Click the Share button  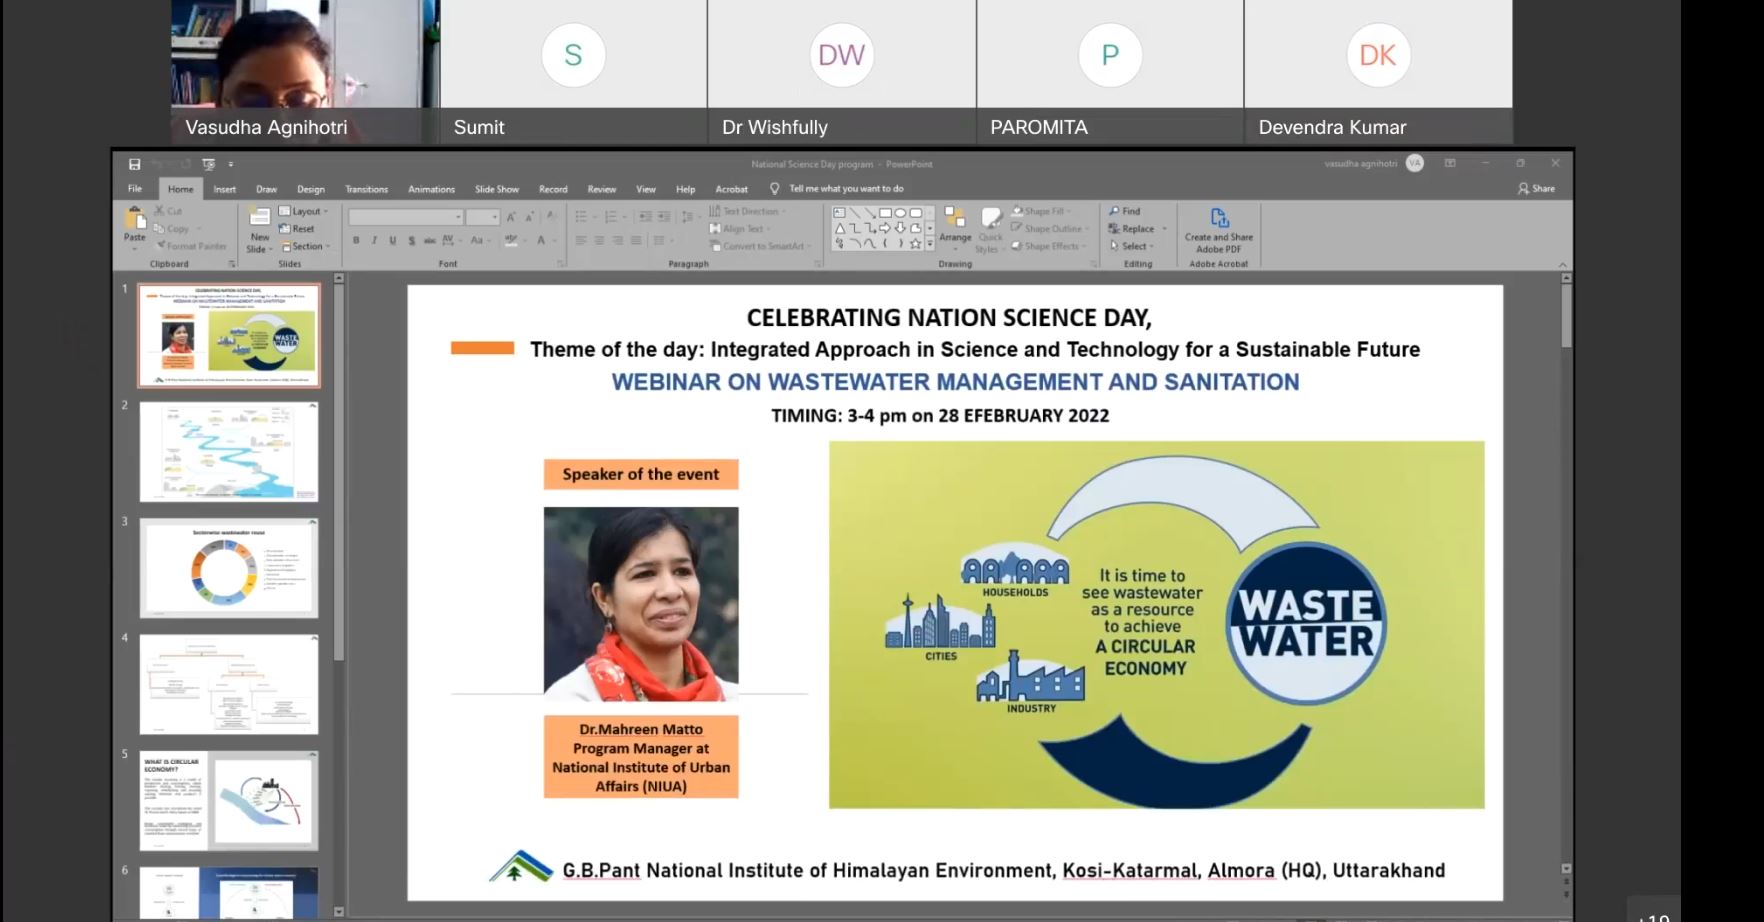[x=1537, y=188]
